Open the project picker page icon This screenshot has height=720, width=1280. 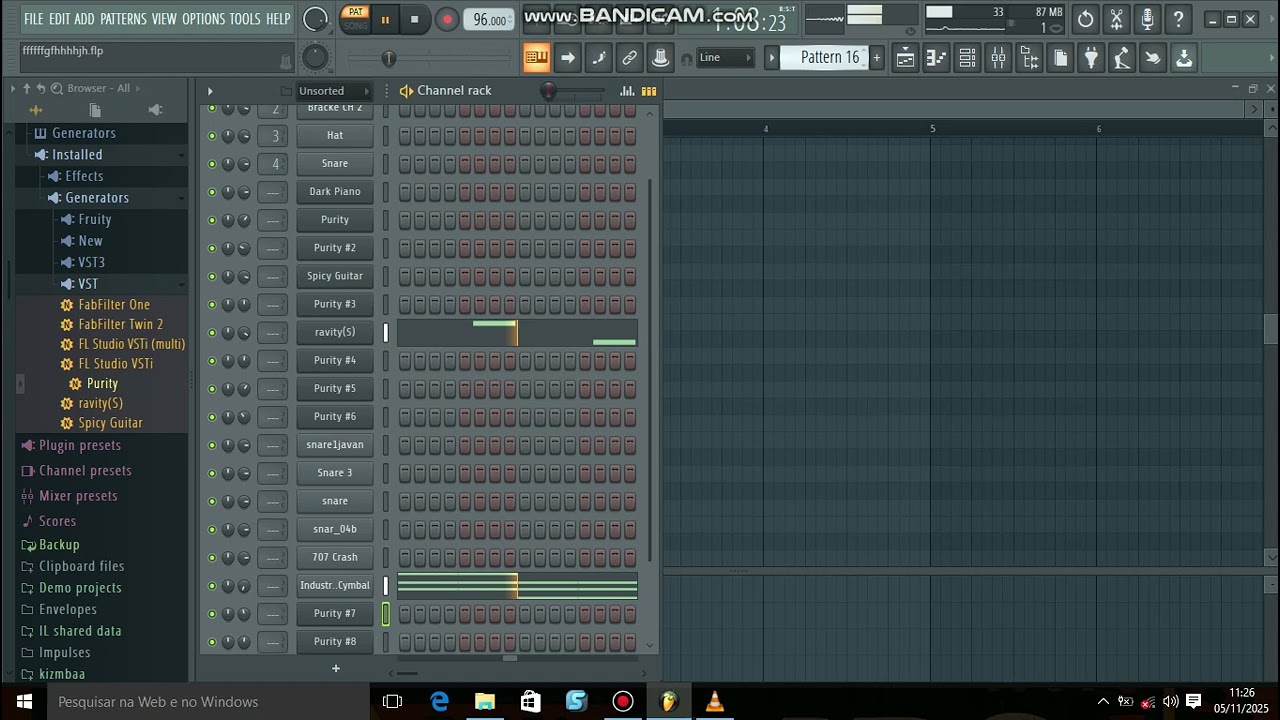(1060, 58)
